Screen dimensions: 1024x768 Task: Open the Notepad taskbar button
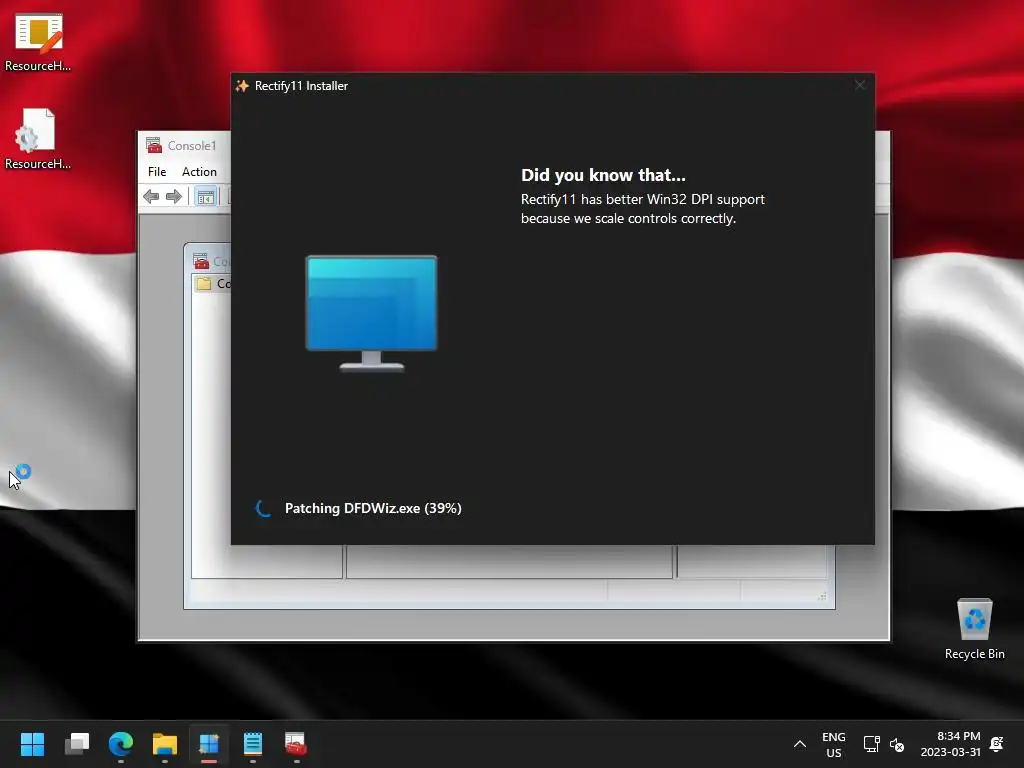point(253,744)
